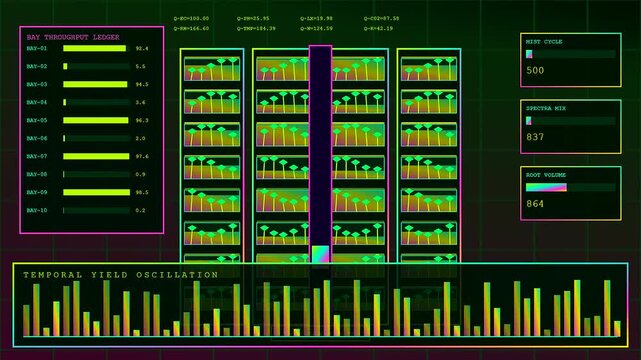Select the Root Volume value 864
641x360 pixels.
tap(535, 203)
